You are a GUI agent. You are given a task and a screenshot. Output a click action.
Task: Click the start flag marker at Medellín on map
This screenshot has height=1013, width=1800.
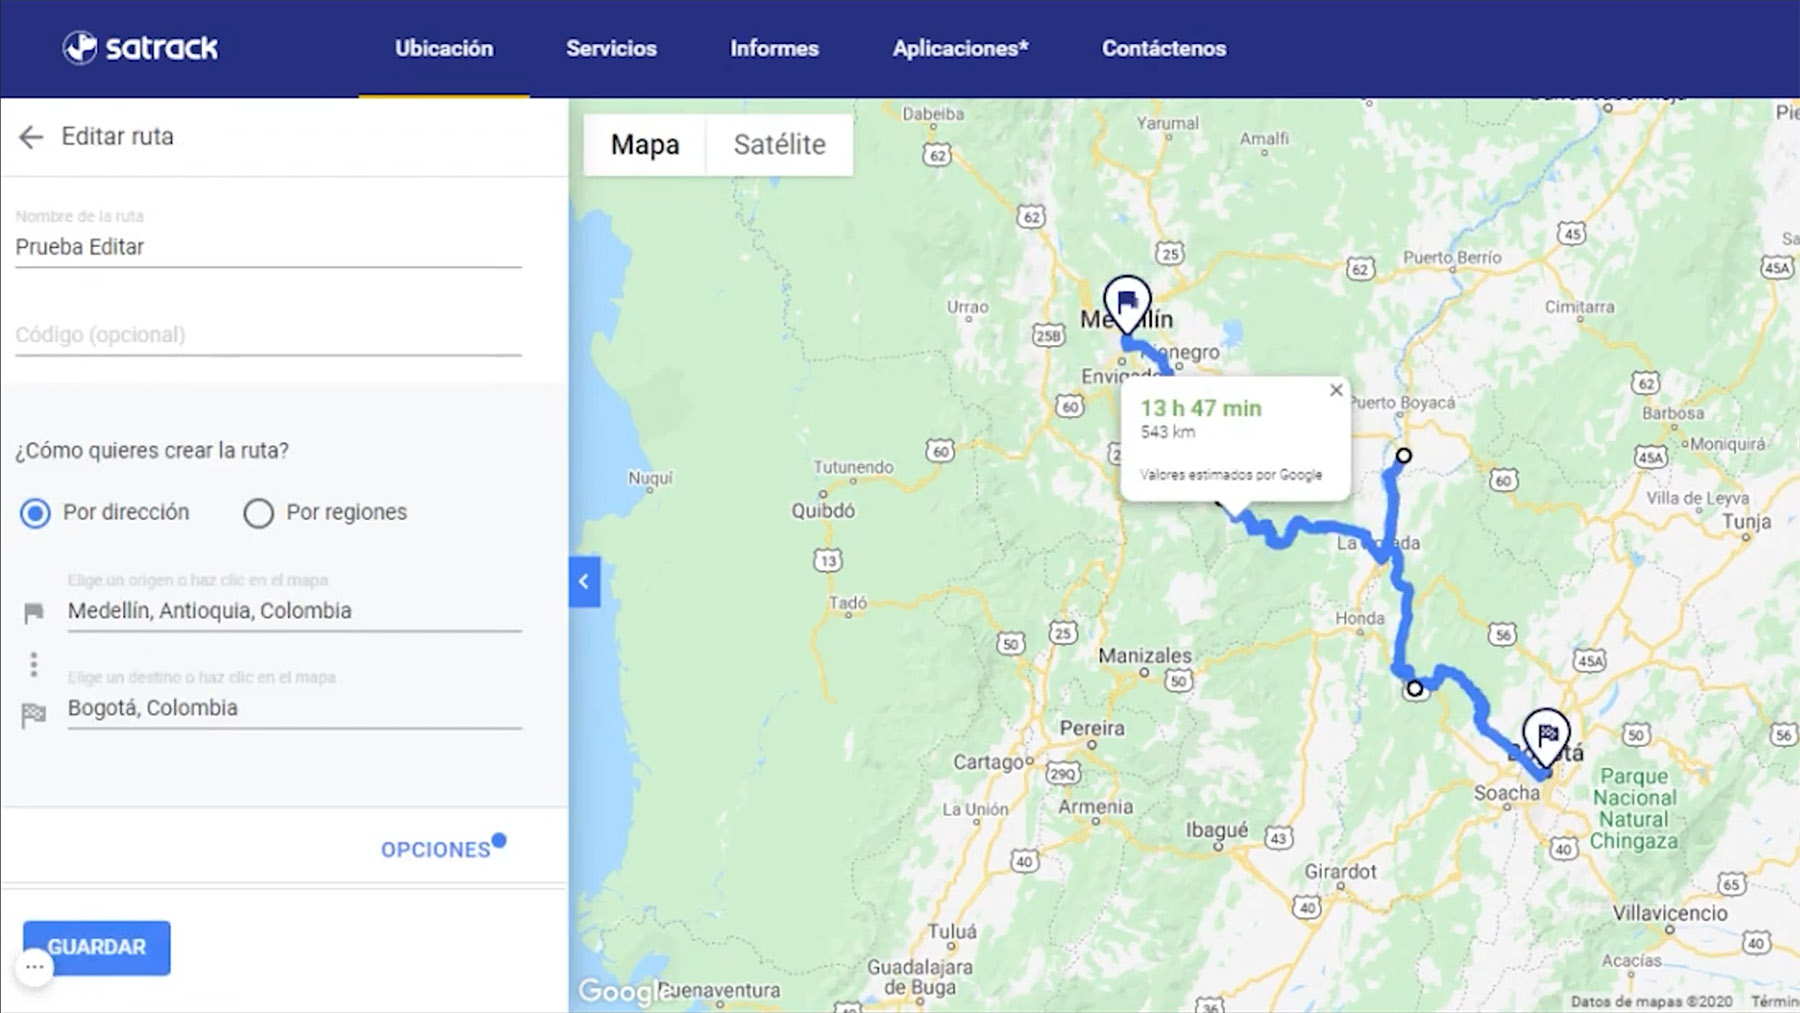(x=1127, y=303)
